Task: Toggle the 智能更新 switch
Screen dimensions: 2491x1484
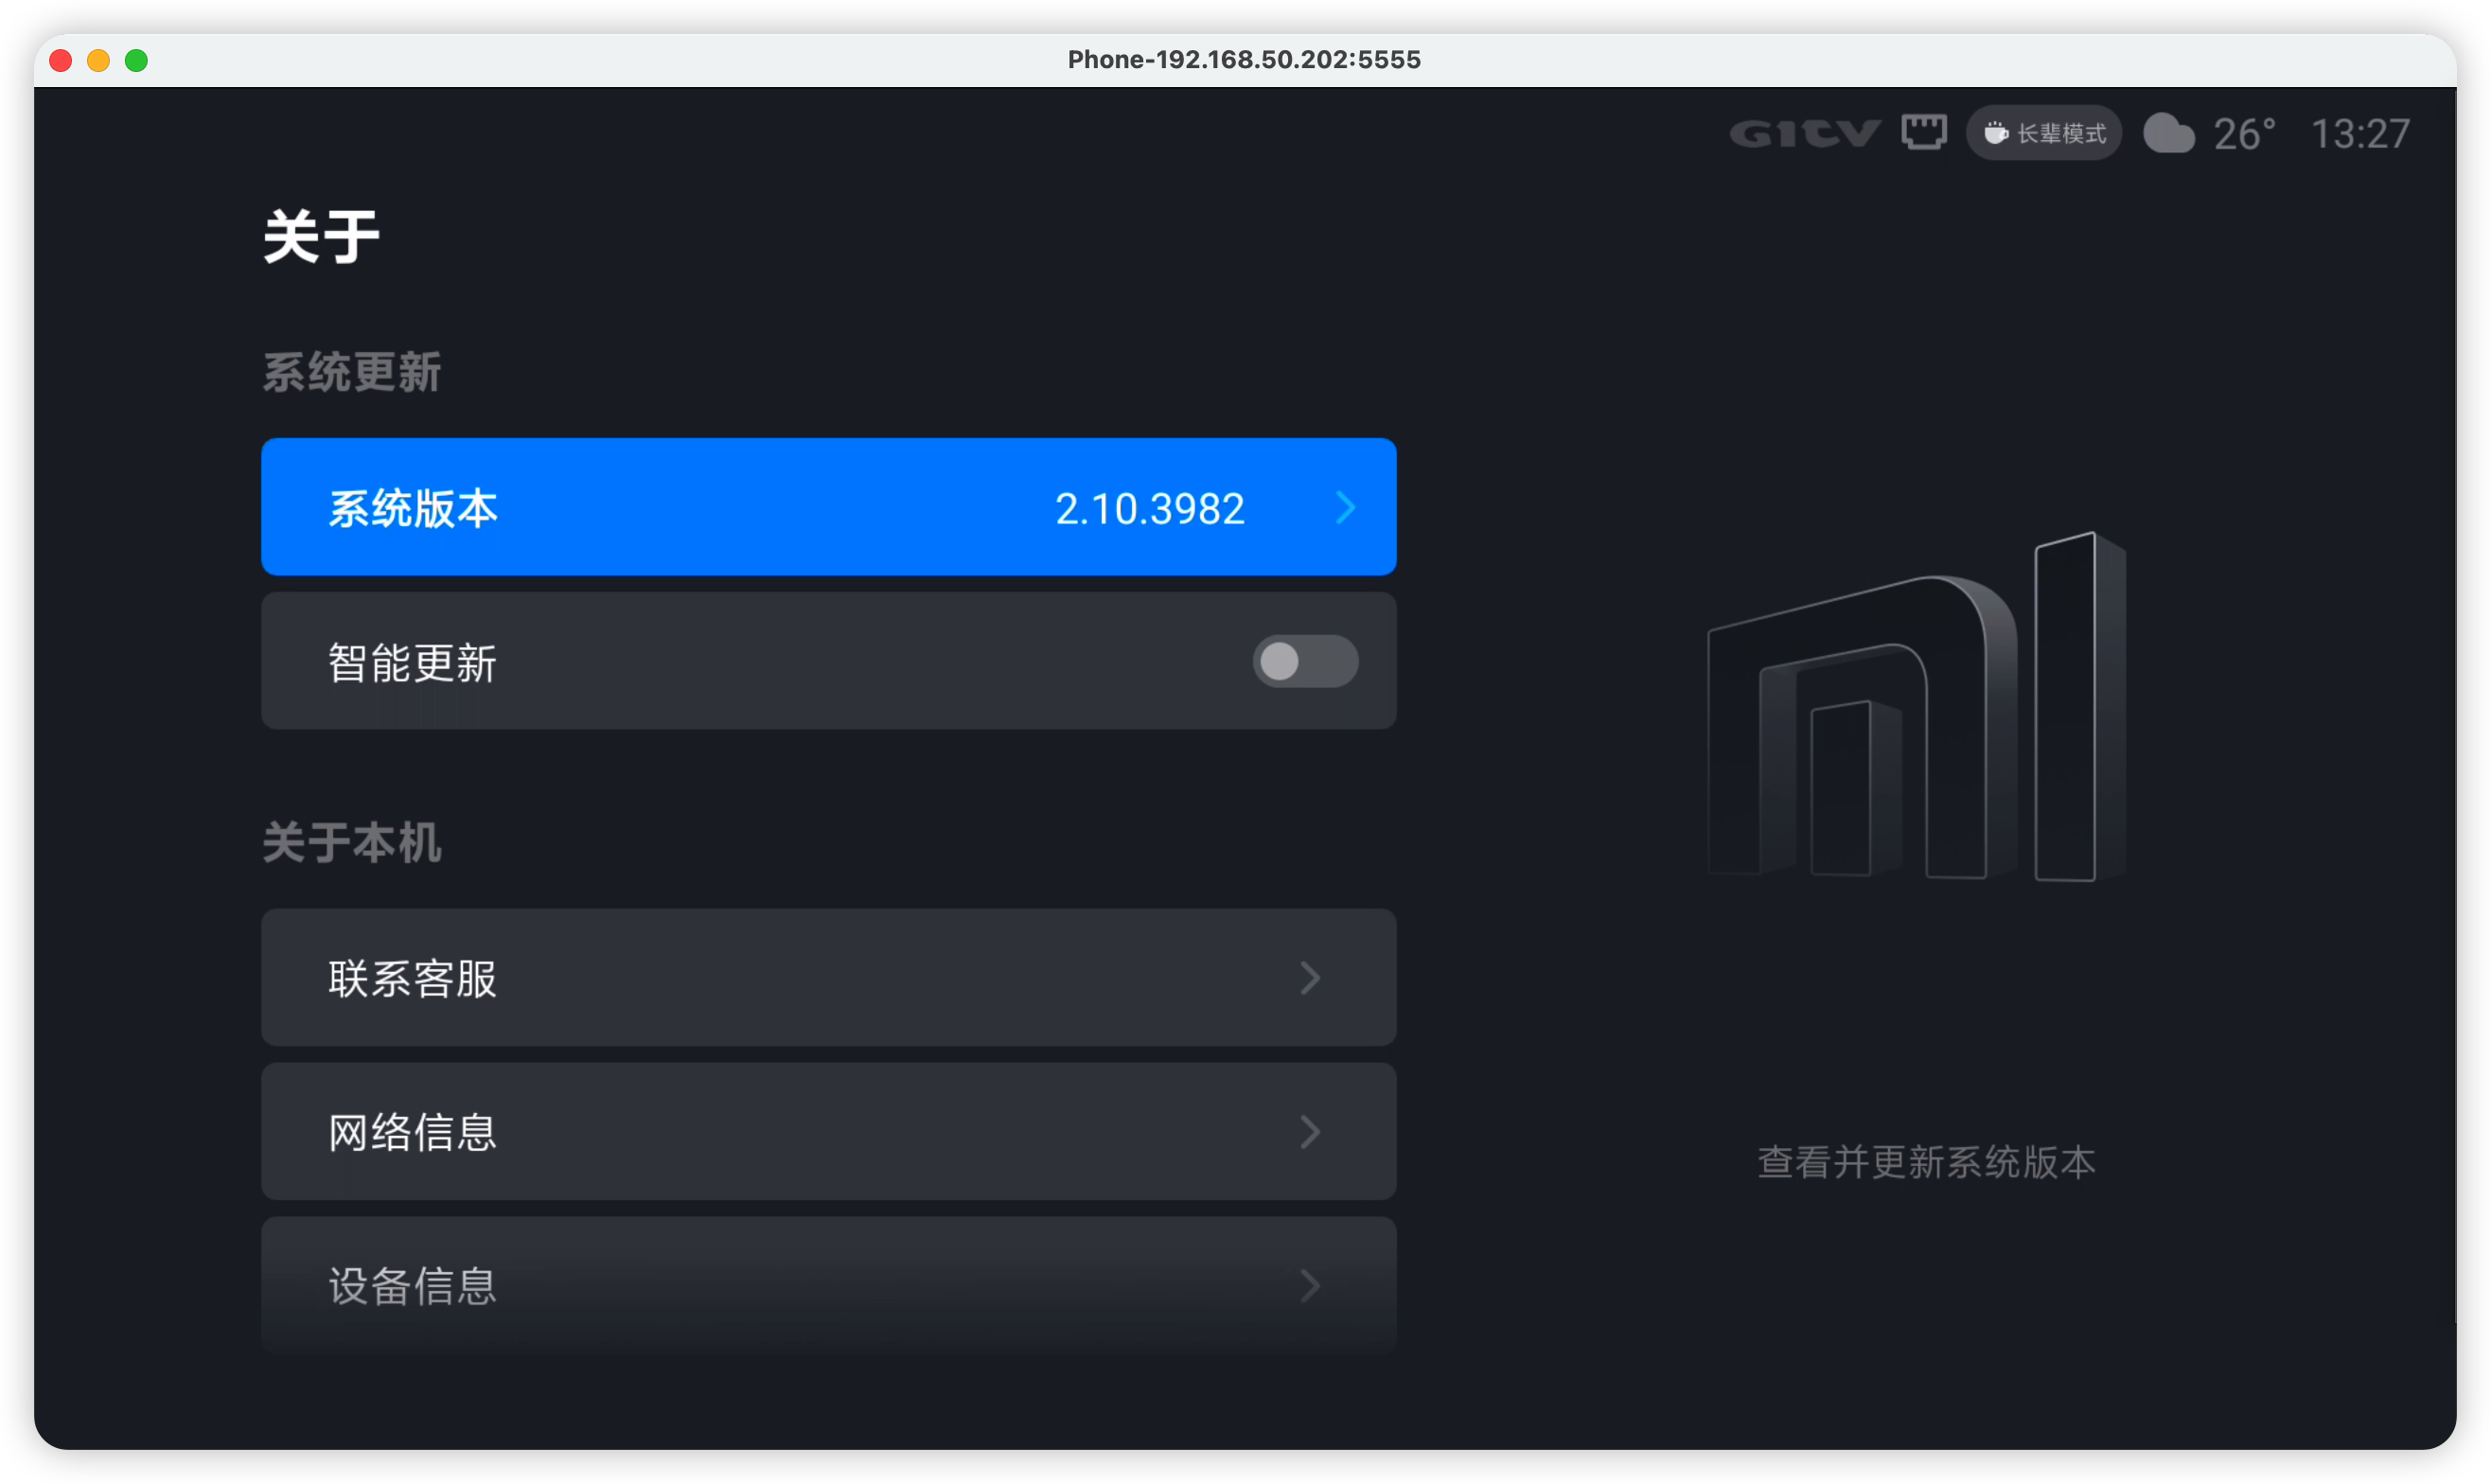Action: pyautogui.click(x=1304, y=661)
